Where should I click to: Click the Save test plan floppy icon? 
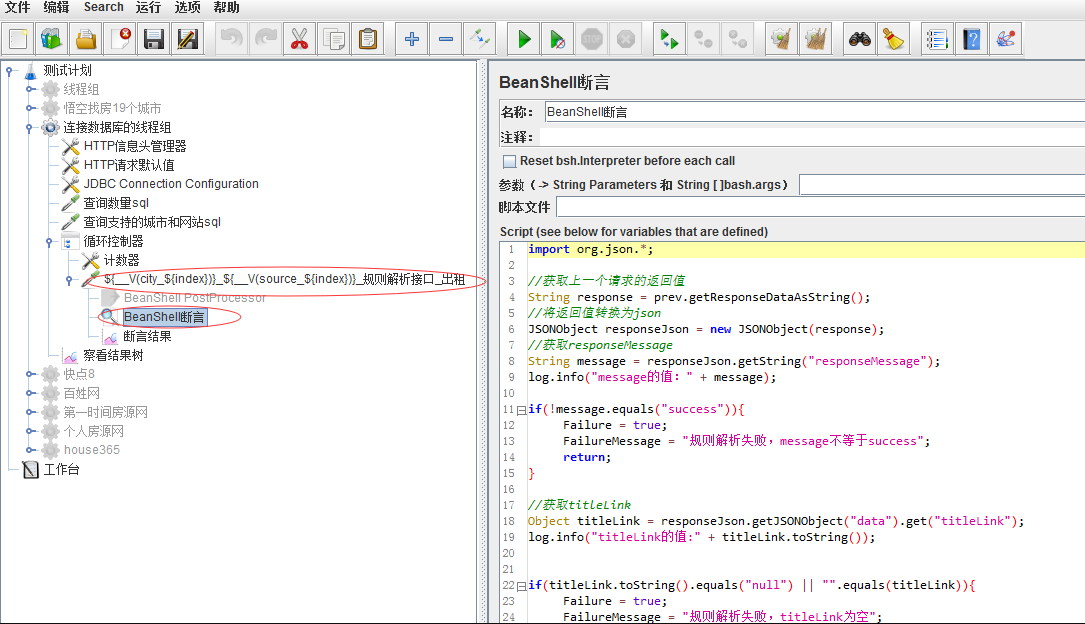pyautogui.click(x=154, y=39)
